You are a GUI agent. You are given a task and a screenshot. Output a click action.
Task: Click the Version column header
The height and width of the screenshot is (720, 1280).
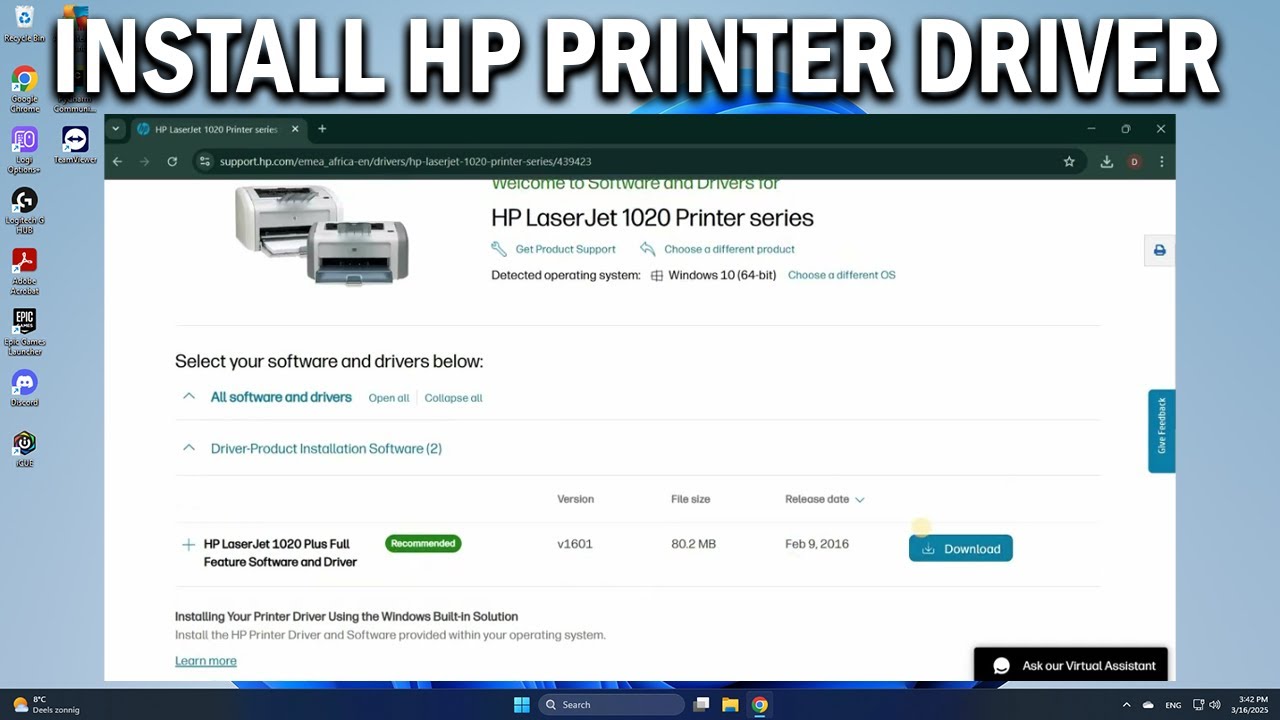coord(575,499)
